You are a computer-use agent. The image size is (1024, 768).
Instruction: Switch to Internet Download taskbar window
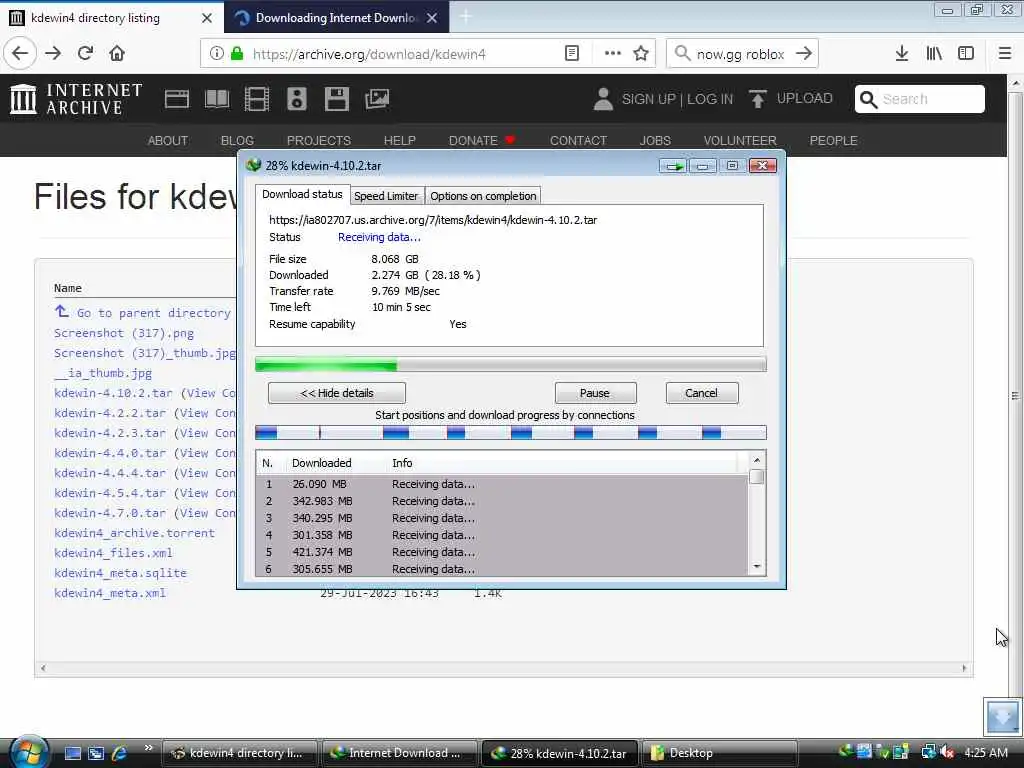tap(400, 753)
